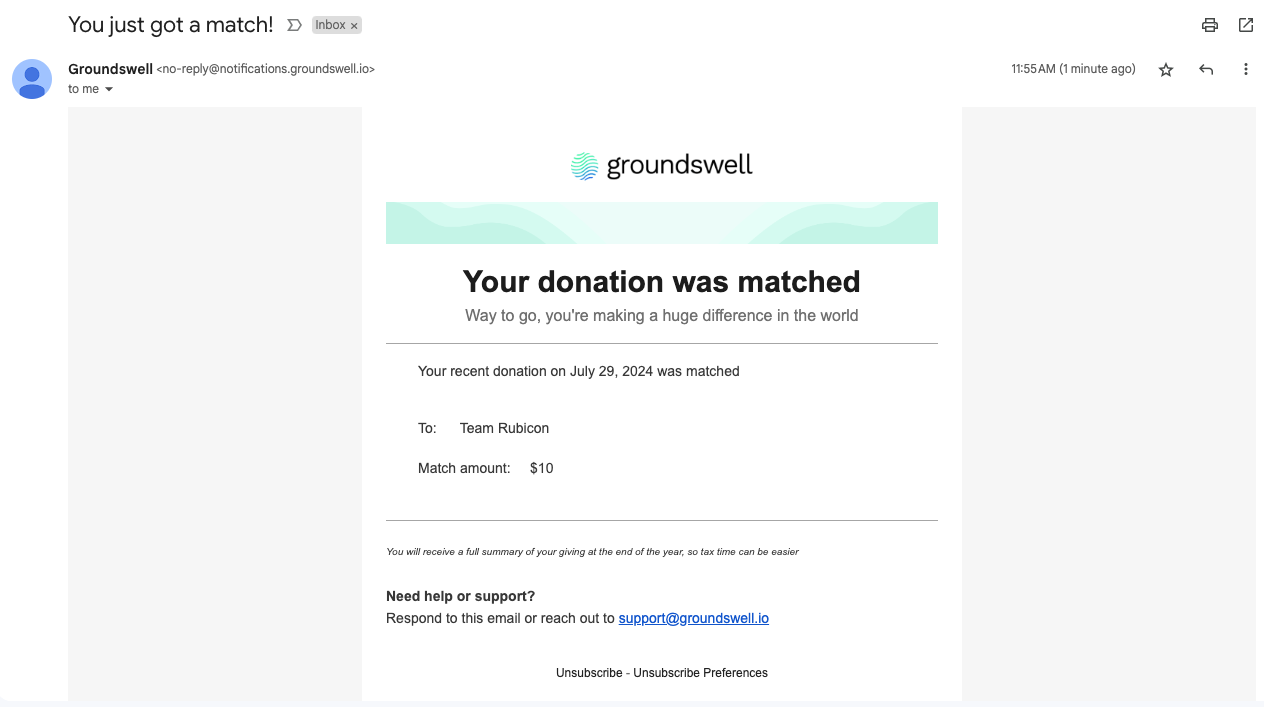Click the 'You just got a match!' subject
Image resolution: width=1264 pixels, height=707 pixels.
pos(171,25)
